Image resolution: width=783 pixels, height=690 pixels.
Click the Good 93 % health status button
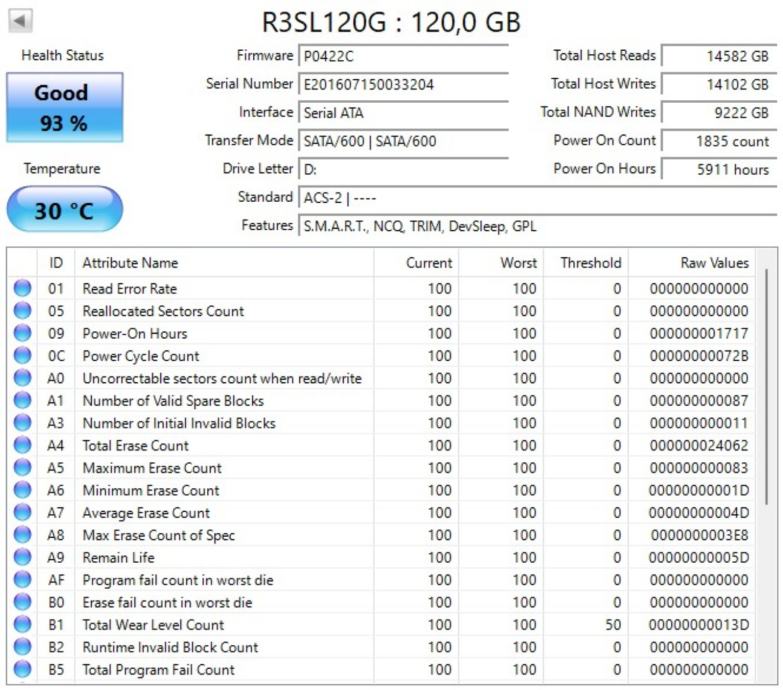(64, 107)
